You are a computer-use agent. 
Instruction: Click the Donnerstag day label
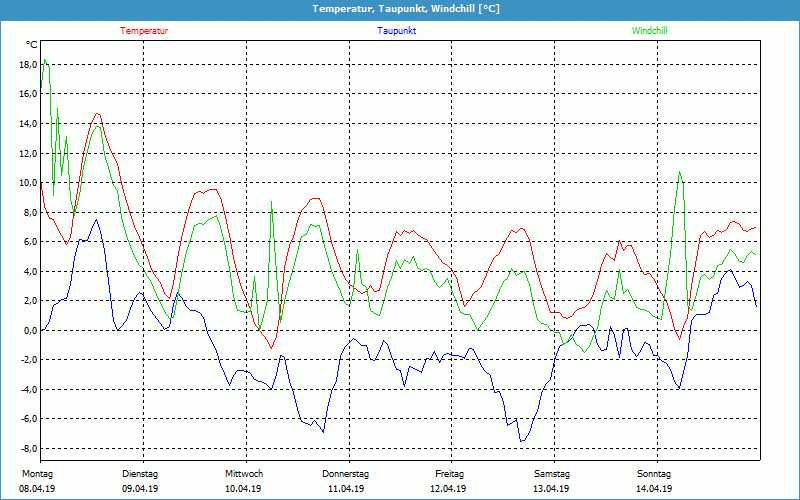[345, 474]
